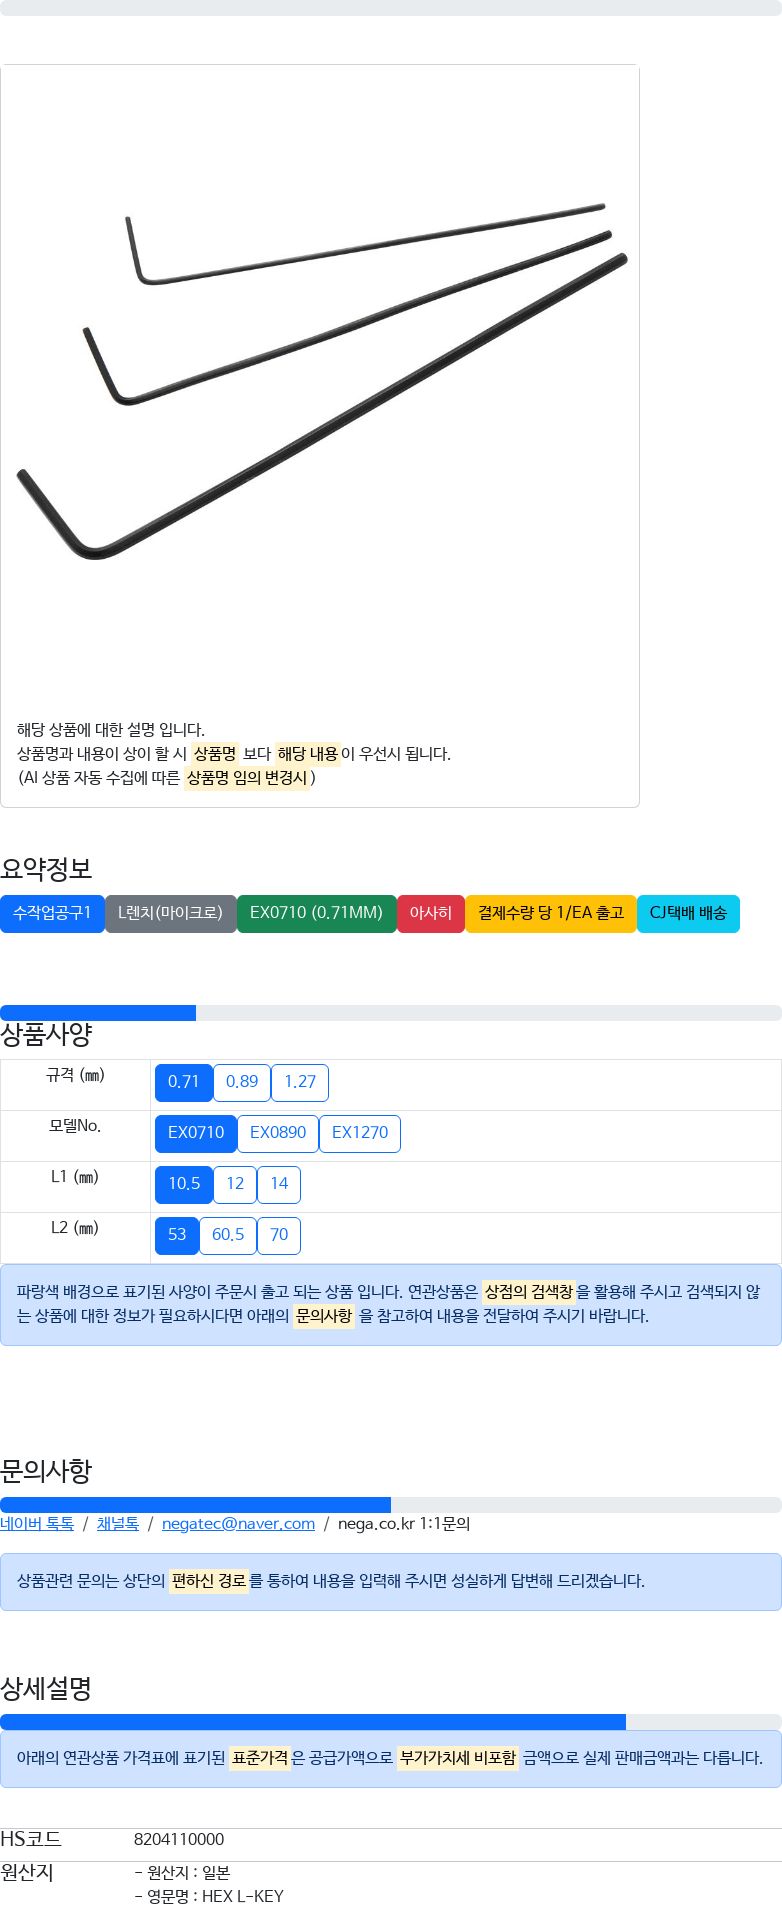782x1910 pixels.
Task: Click the 아사히 brand badge
Action: click(x=431, y=913)
